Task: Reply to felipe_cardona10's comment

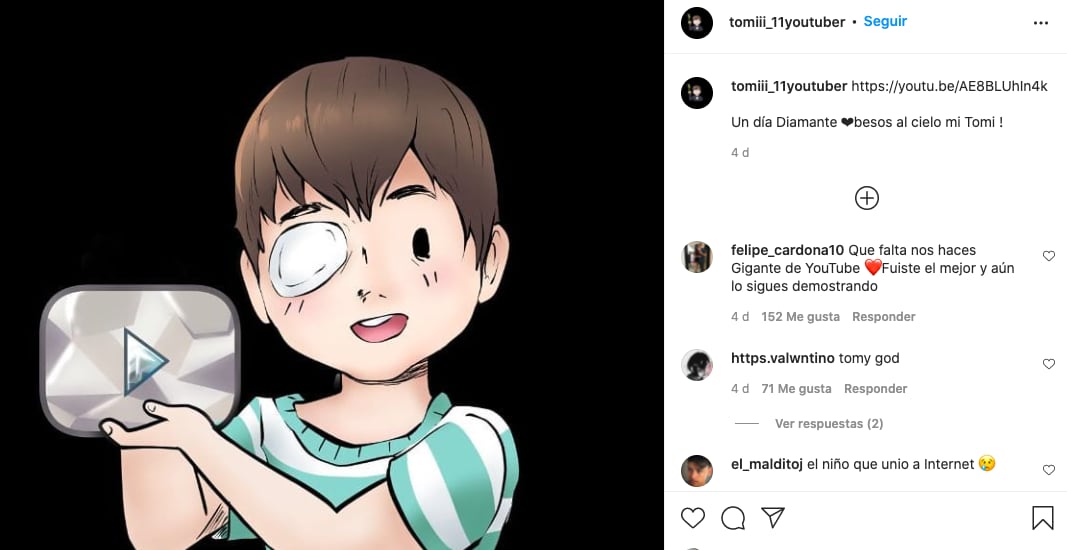Action: [x=883, y=317]
